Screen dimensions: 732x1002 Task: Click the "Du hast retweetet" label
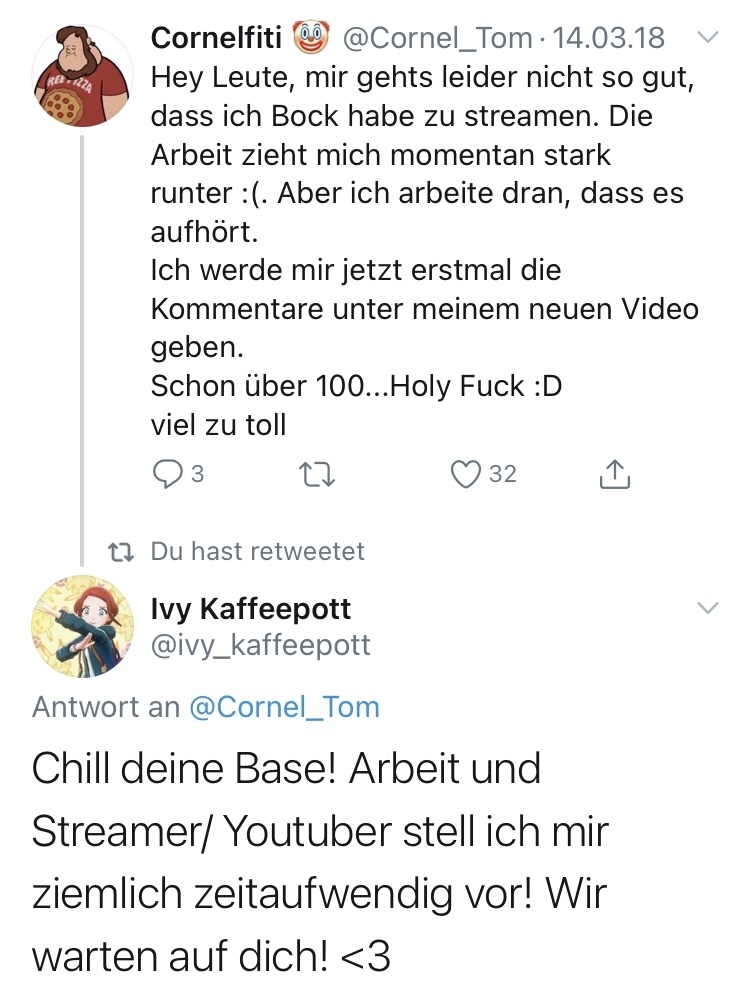[x=257, y=551]
